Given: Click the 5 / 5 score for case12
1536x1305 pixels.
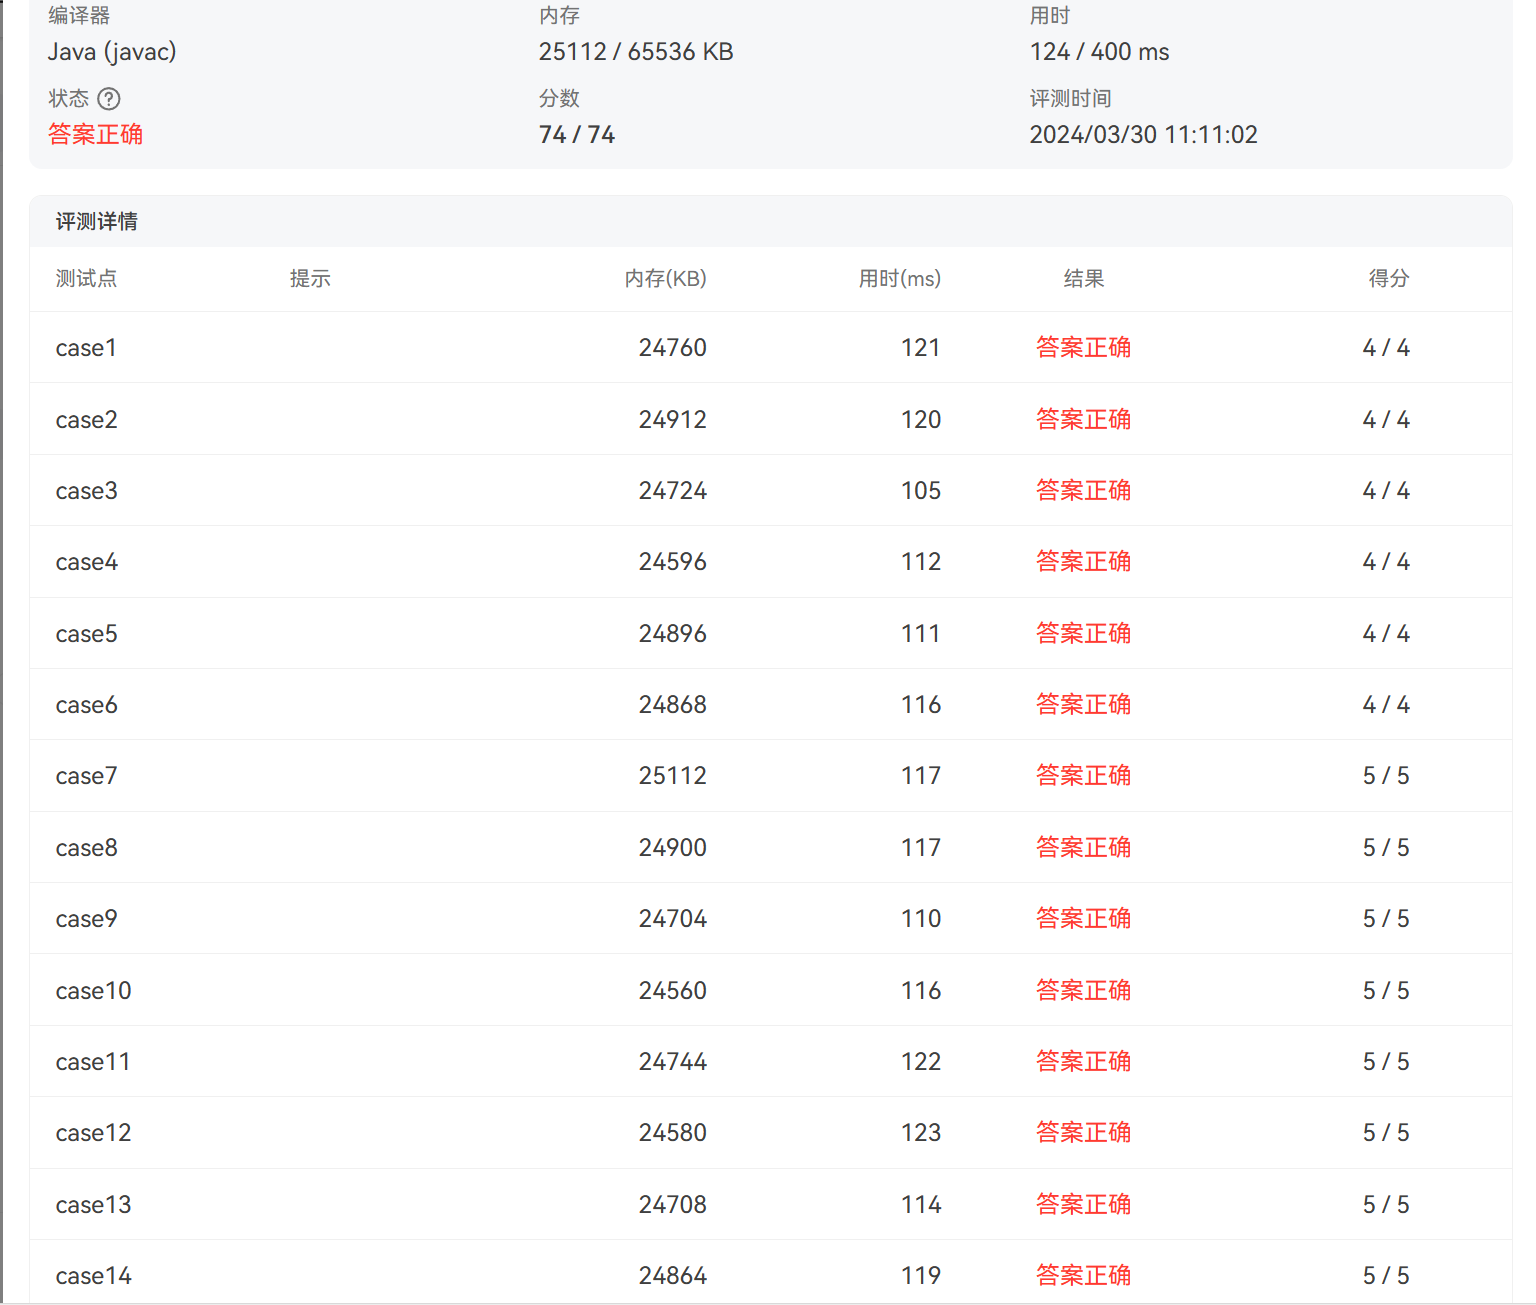Looking at the screenshot, I should (1385, 1133).
